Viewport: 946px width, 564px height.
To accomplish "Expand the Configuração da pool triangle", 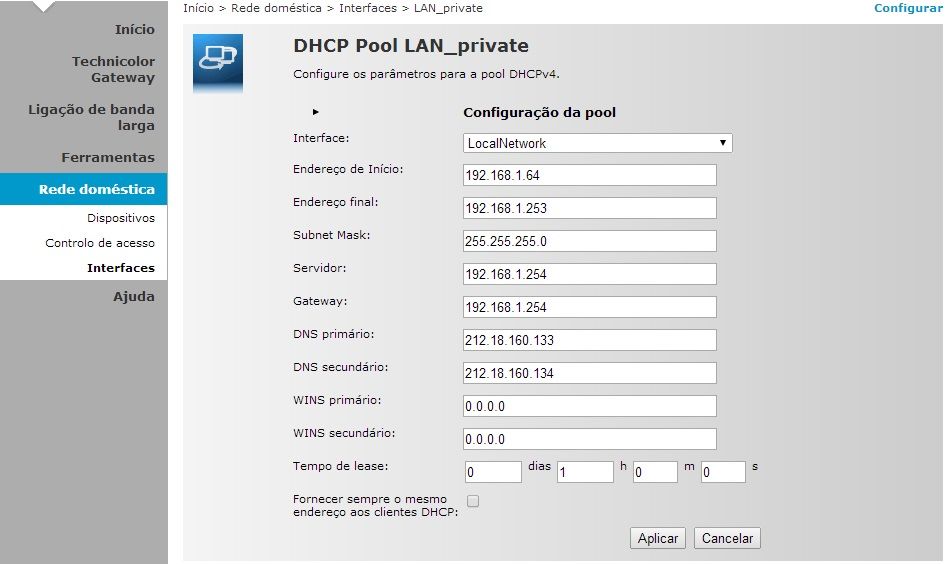I will pos(316,112).
